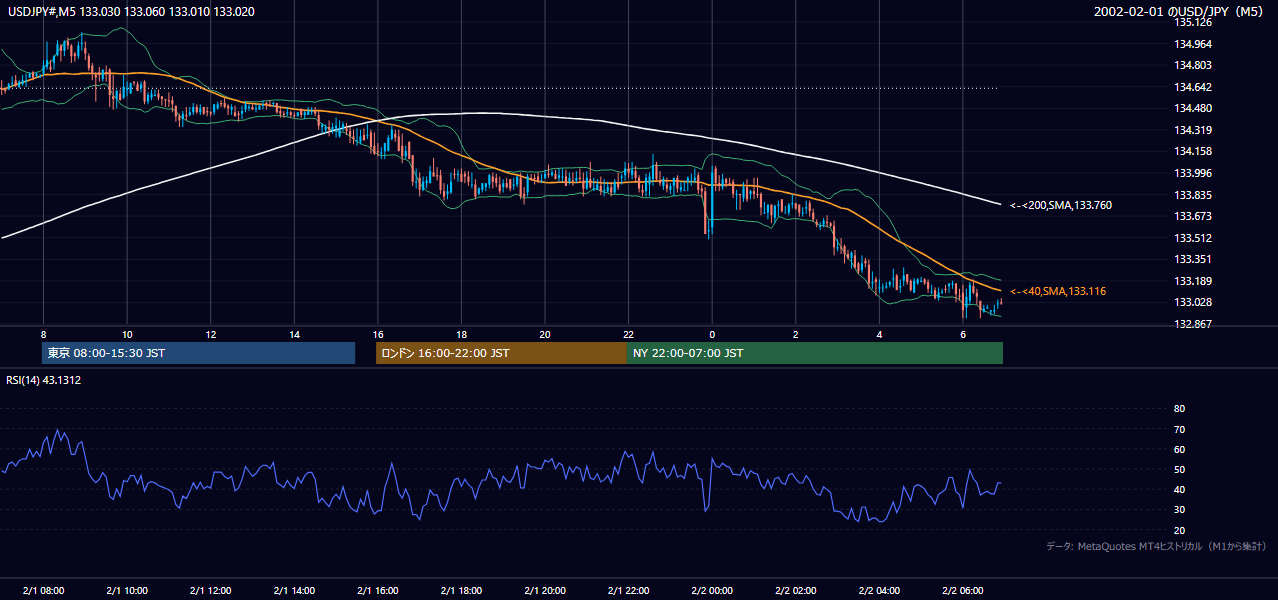Click the 2/1 20:00 time axis label
Screen dimensions: 1278x600
click(545, 591)
